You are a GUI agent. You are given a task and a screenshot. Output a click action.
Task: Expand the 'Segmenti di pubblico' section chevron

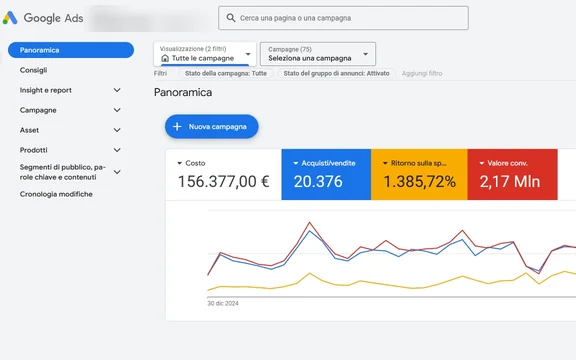tap(117, 172)
